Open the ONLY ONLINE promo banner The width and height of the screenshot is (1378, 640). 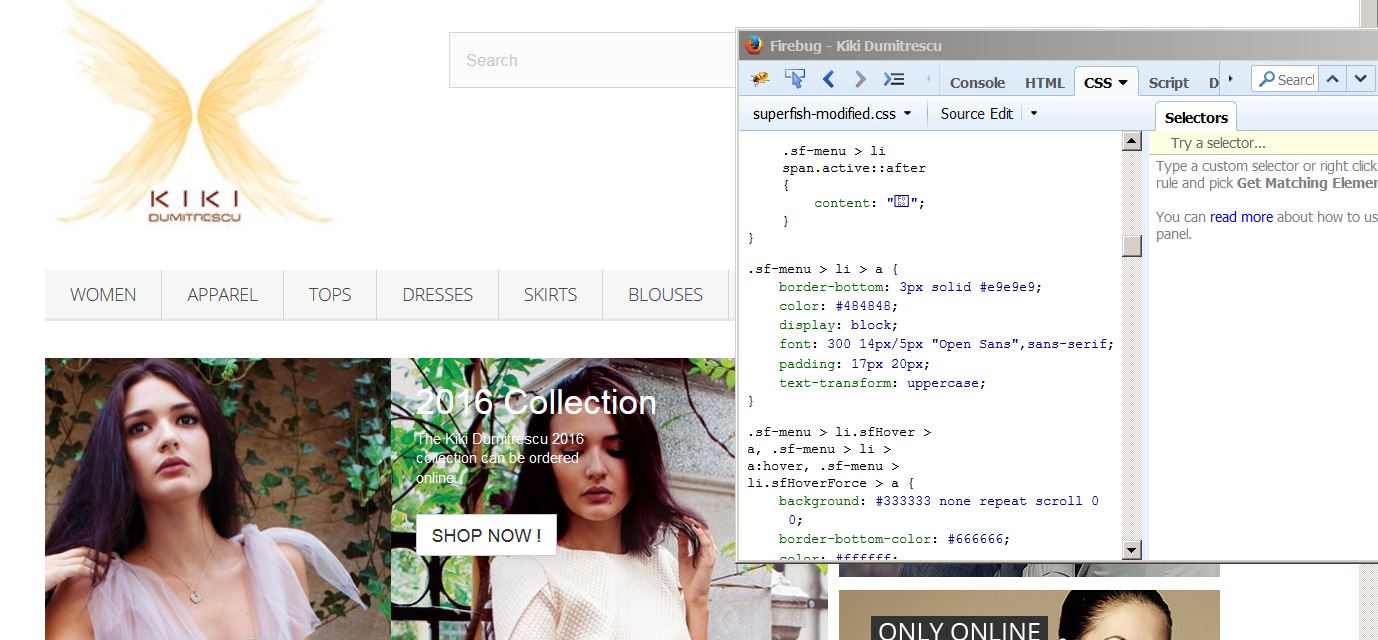click(1029, 615)
